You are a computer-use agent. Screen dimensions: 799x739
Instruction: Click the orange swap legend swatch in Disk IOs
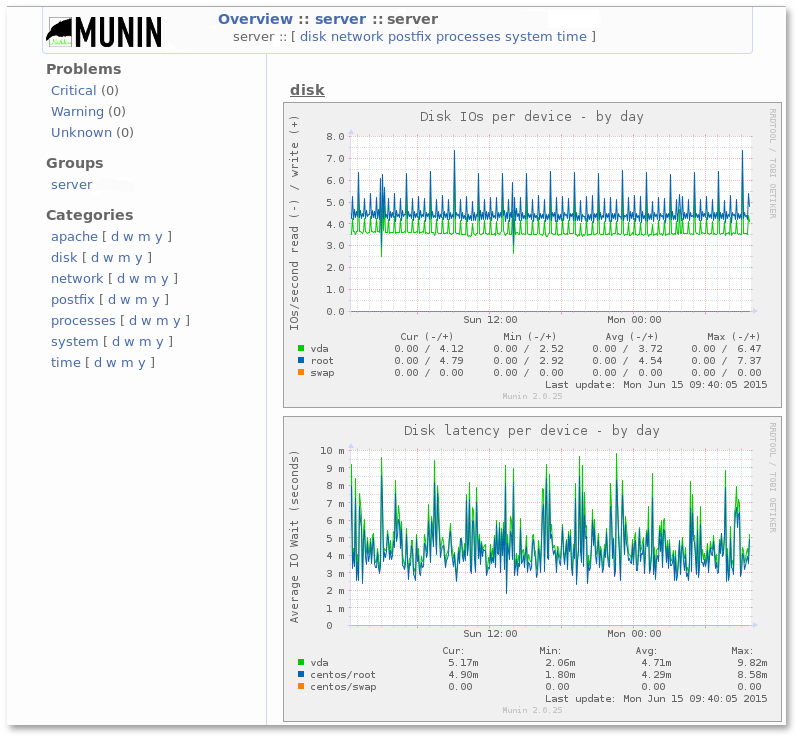pyautogui.click(x=301, y=372)
